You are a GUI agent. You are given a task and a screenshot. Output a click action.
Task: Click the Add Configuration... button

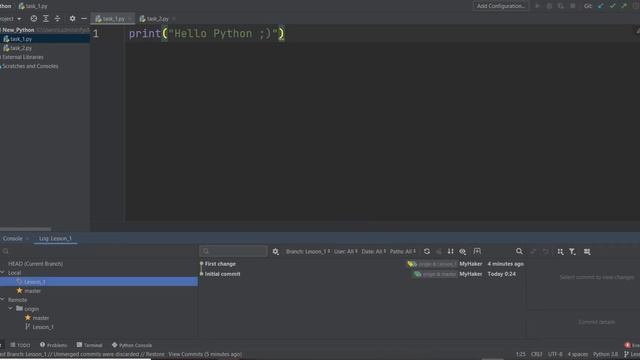tap(501, 6)
